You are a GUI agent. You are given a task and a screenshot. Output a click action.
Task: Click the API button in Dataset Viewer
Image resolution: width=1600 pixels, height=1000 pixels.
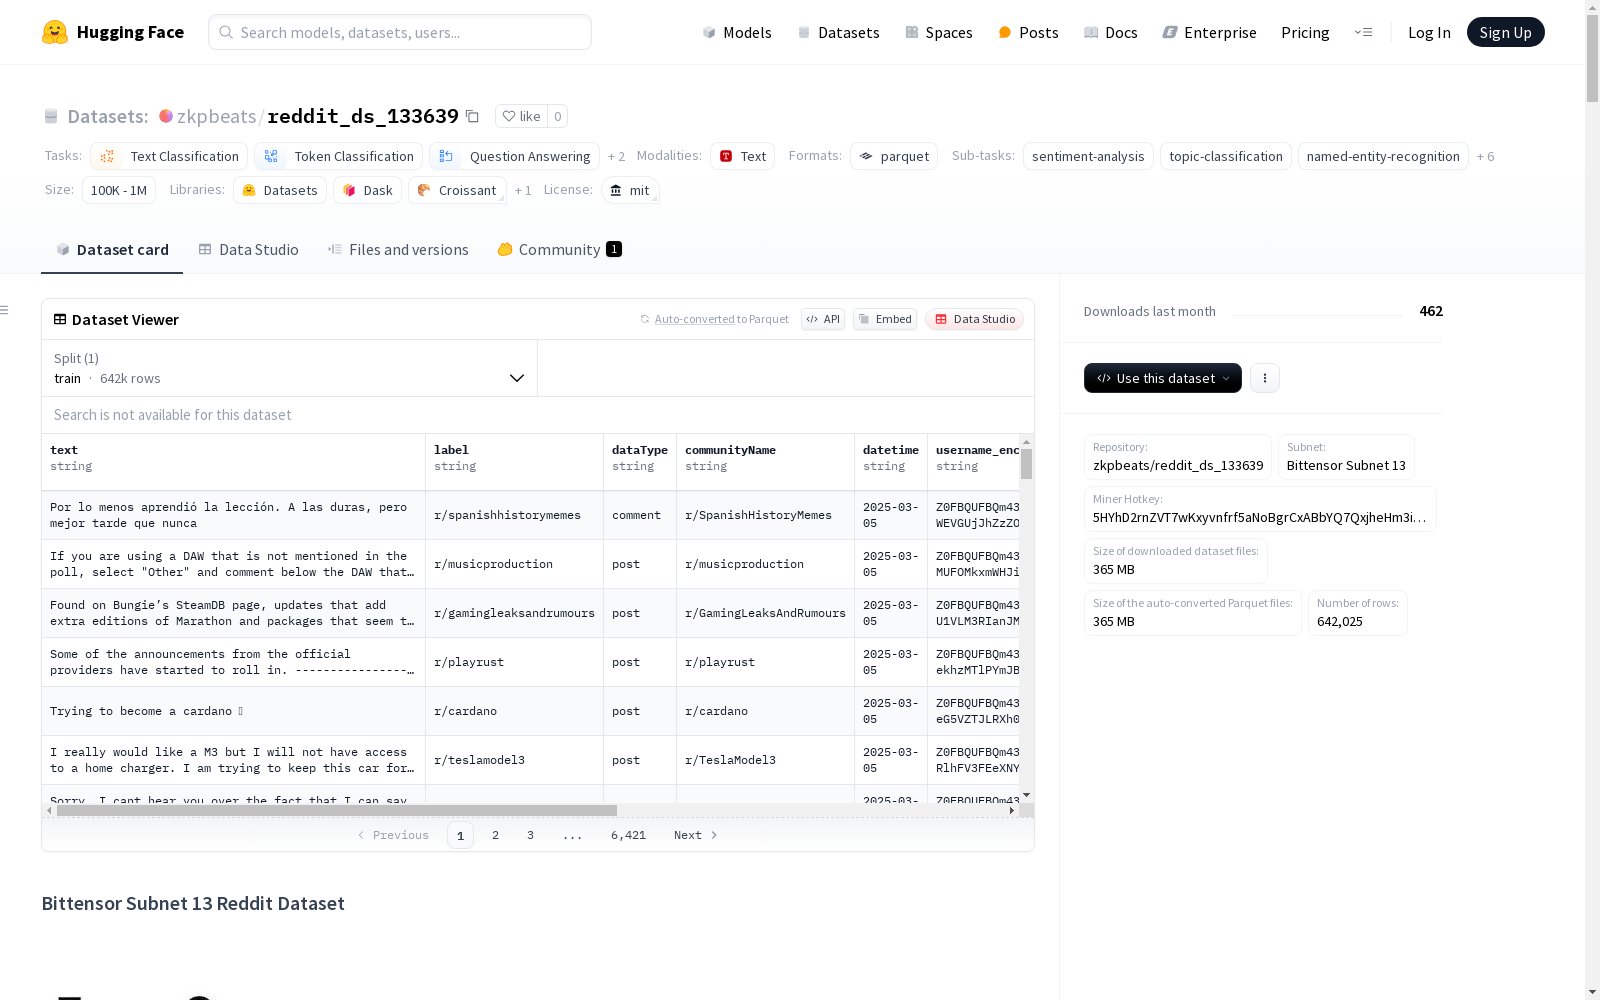coord(823,319)
